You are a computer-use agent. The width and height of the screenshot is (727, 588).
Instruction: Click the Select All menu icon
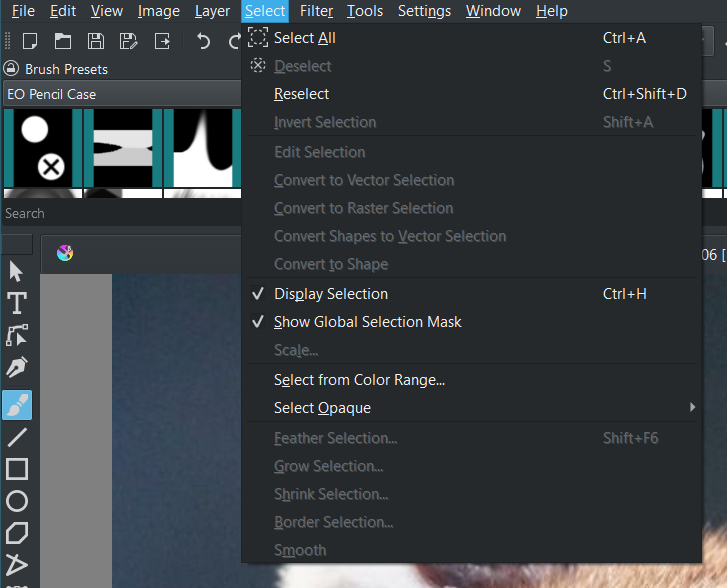click(258, 37)
